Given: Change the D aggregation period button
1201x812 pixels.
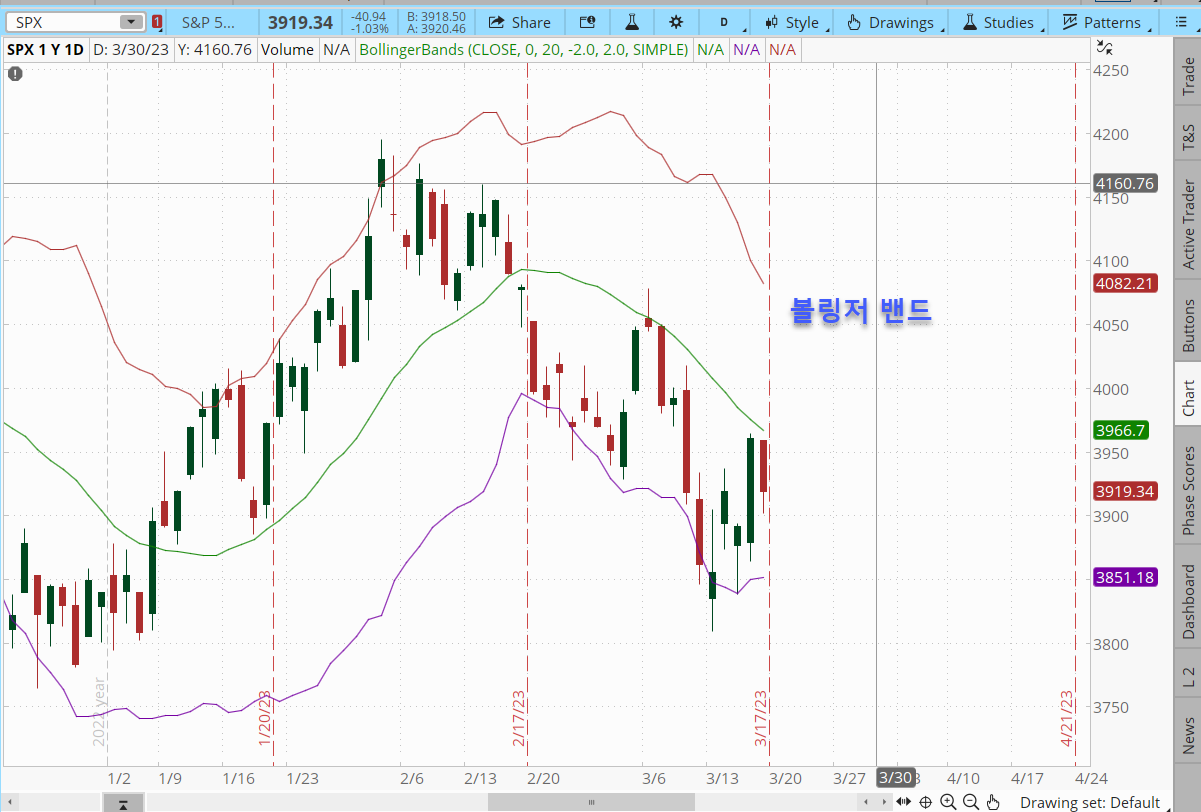Looking at the screenshot, I should [x=723, y=22].
